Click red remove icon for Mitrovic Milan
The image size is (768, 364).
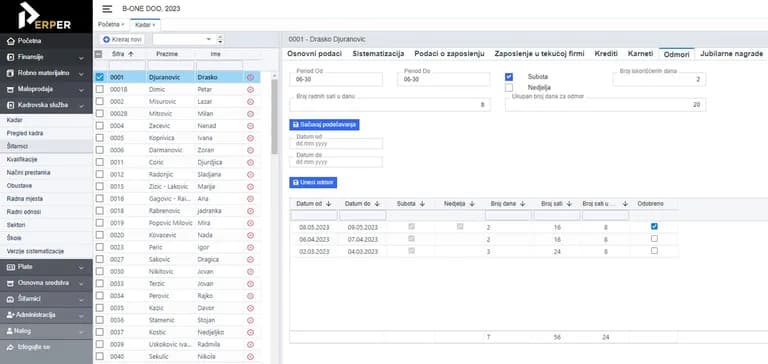click(250, 114)
